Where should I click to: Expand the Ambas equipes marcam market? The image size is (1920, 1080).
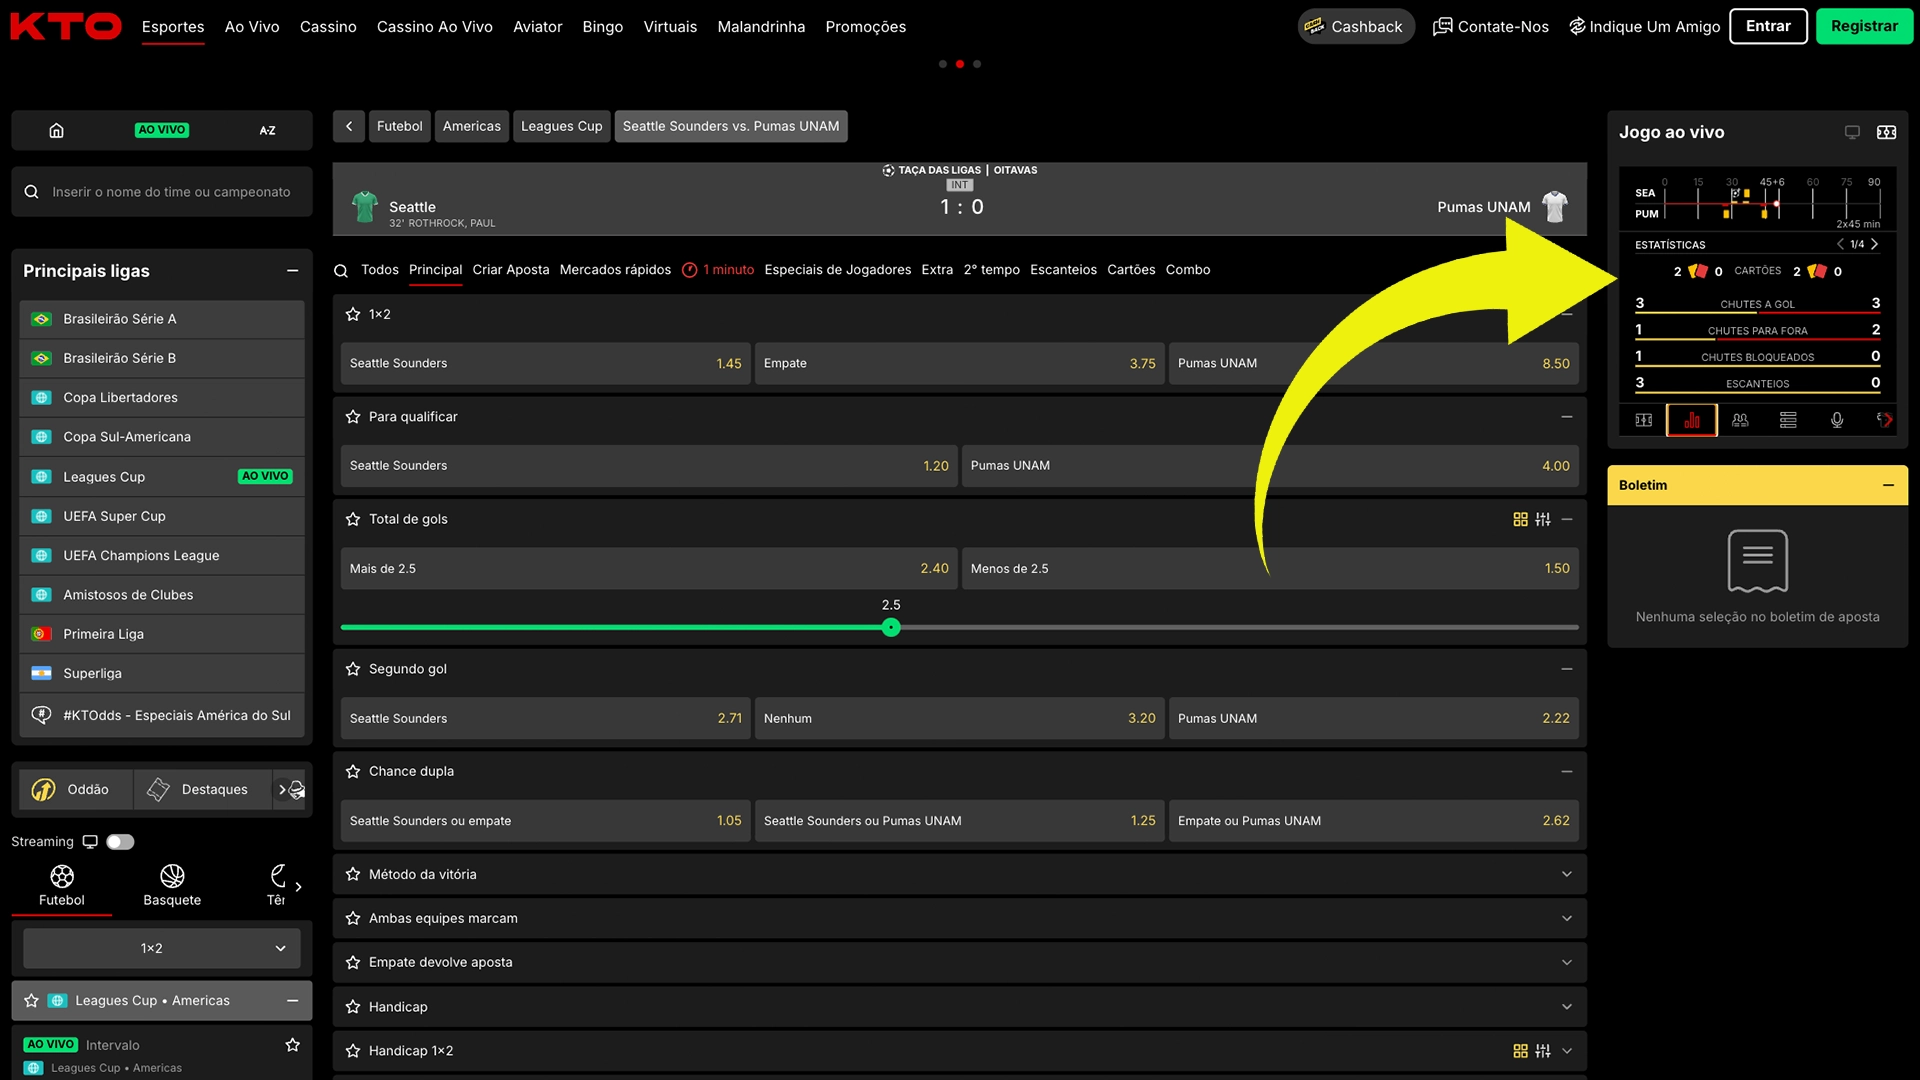[1567, 918]
